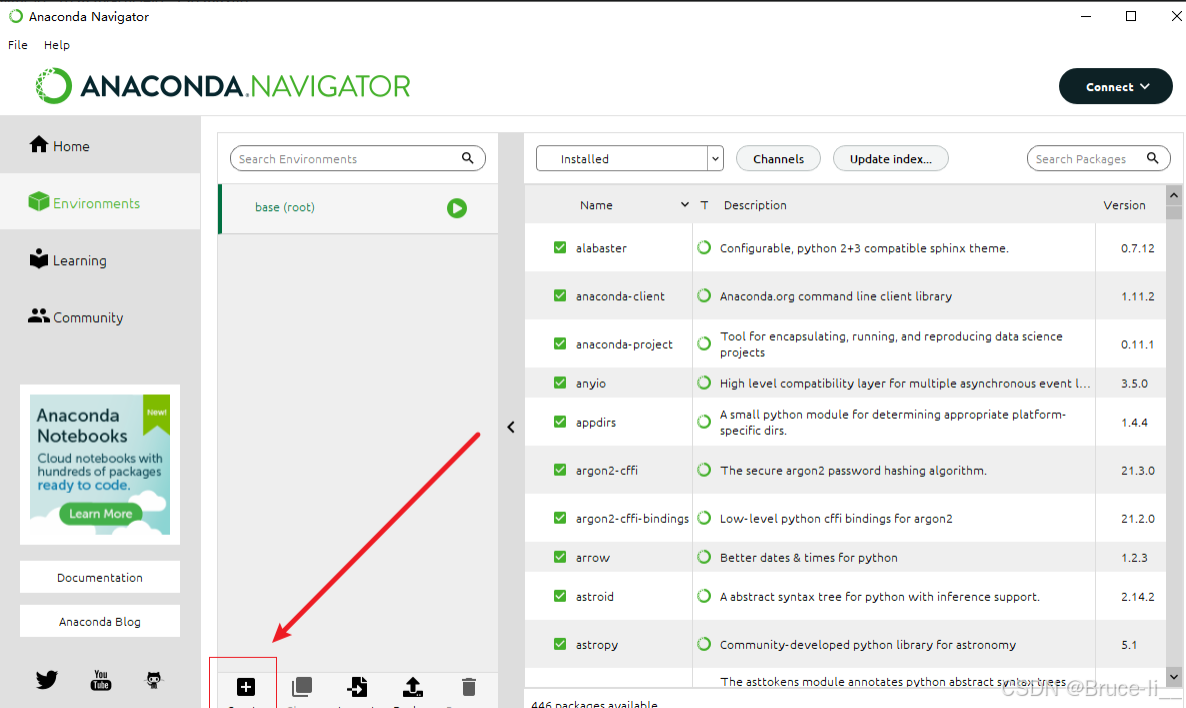1186x708 pixels.
Task: Toggle the astroid package checkbox
Action: (560, 596)
